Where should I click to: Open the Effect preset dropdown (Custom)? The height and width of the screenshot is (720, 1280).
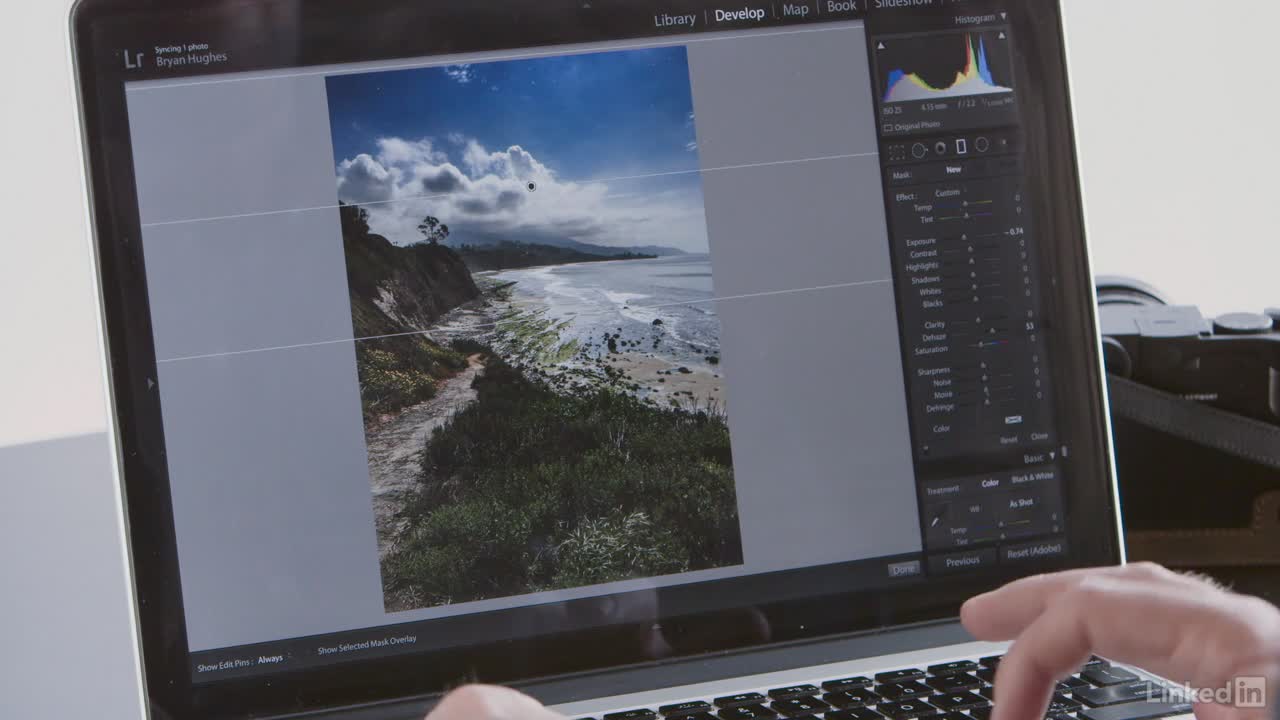click(x=948, y=193)
